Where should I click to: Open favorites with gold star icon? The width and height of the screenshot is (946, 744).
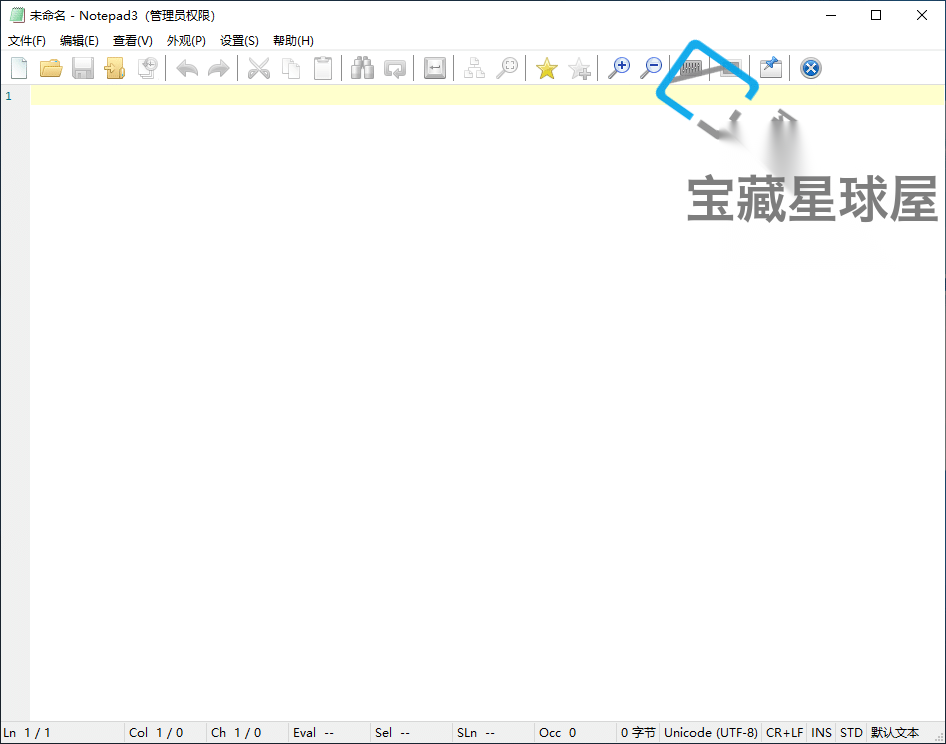(x=547, y=68)
